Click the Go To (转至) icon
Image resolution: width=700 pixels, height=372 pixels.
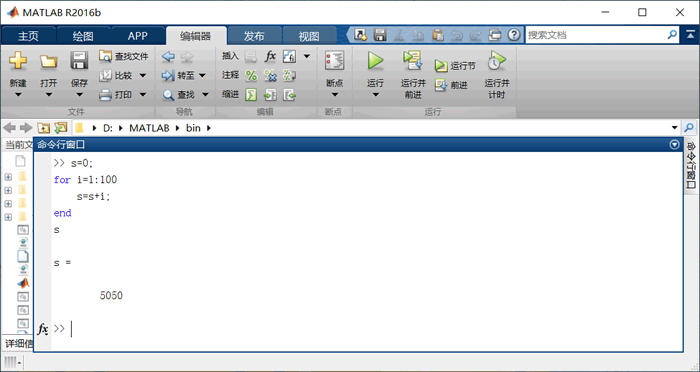(168, 75)
